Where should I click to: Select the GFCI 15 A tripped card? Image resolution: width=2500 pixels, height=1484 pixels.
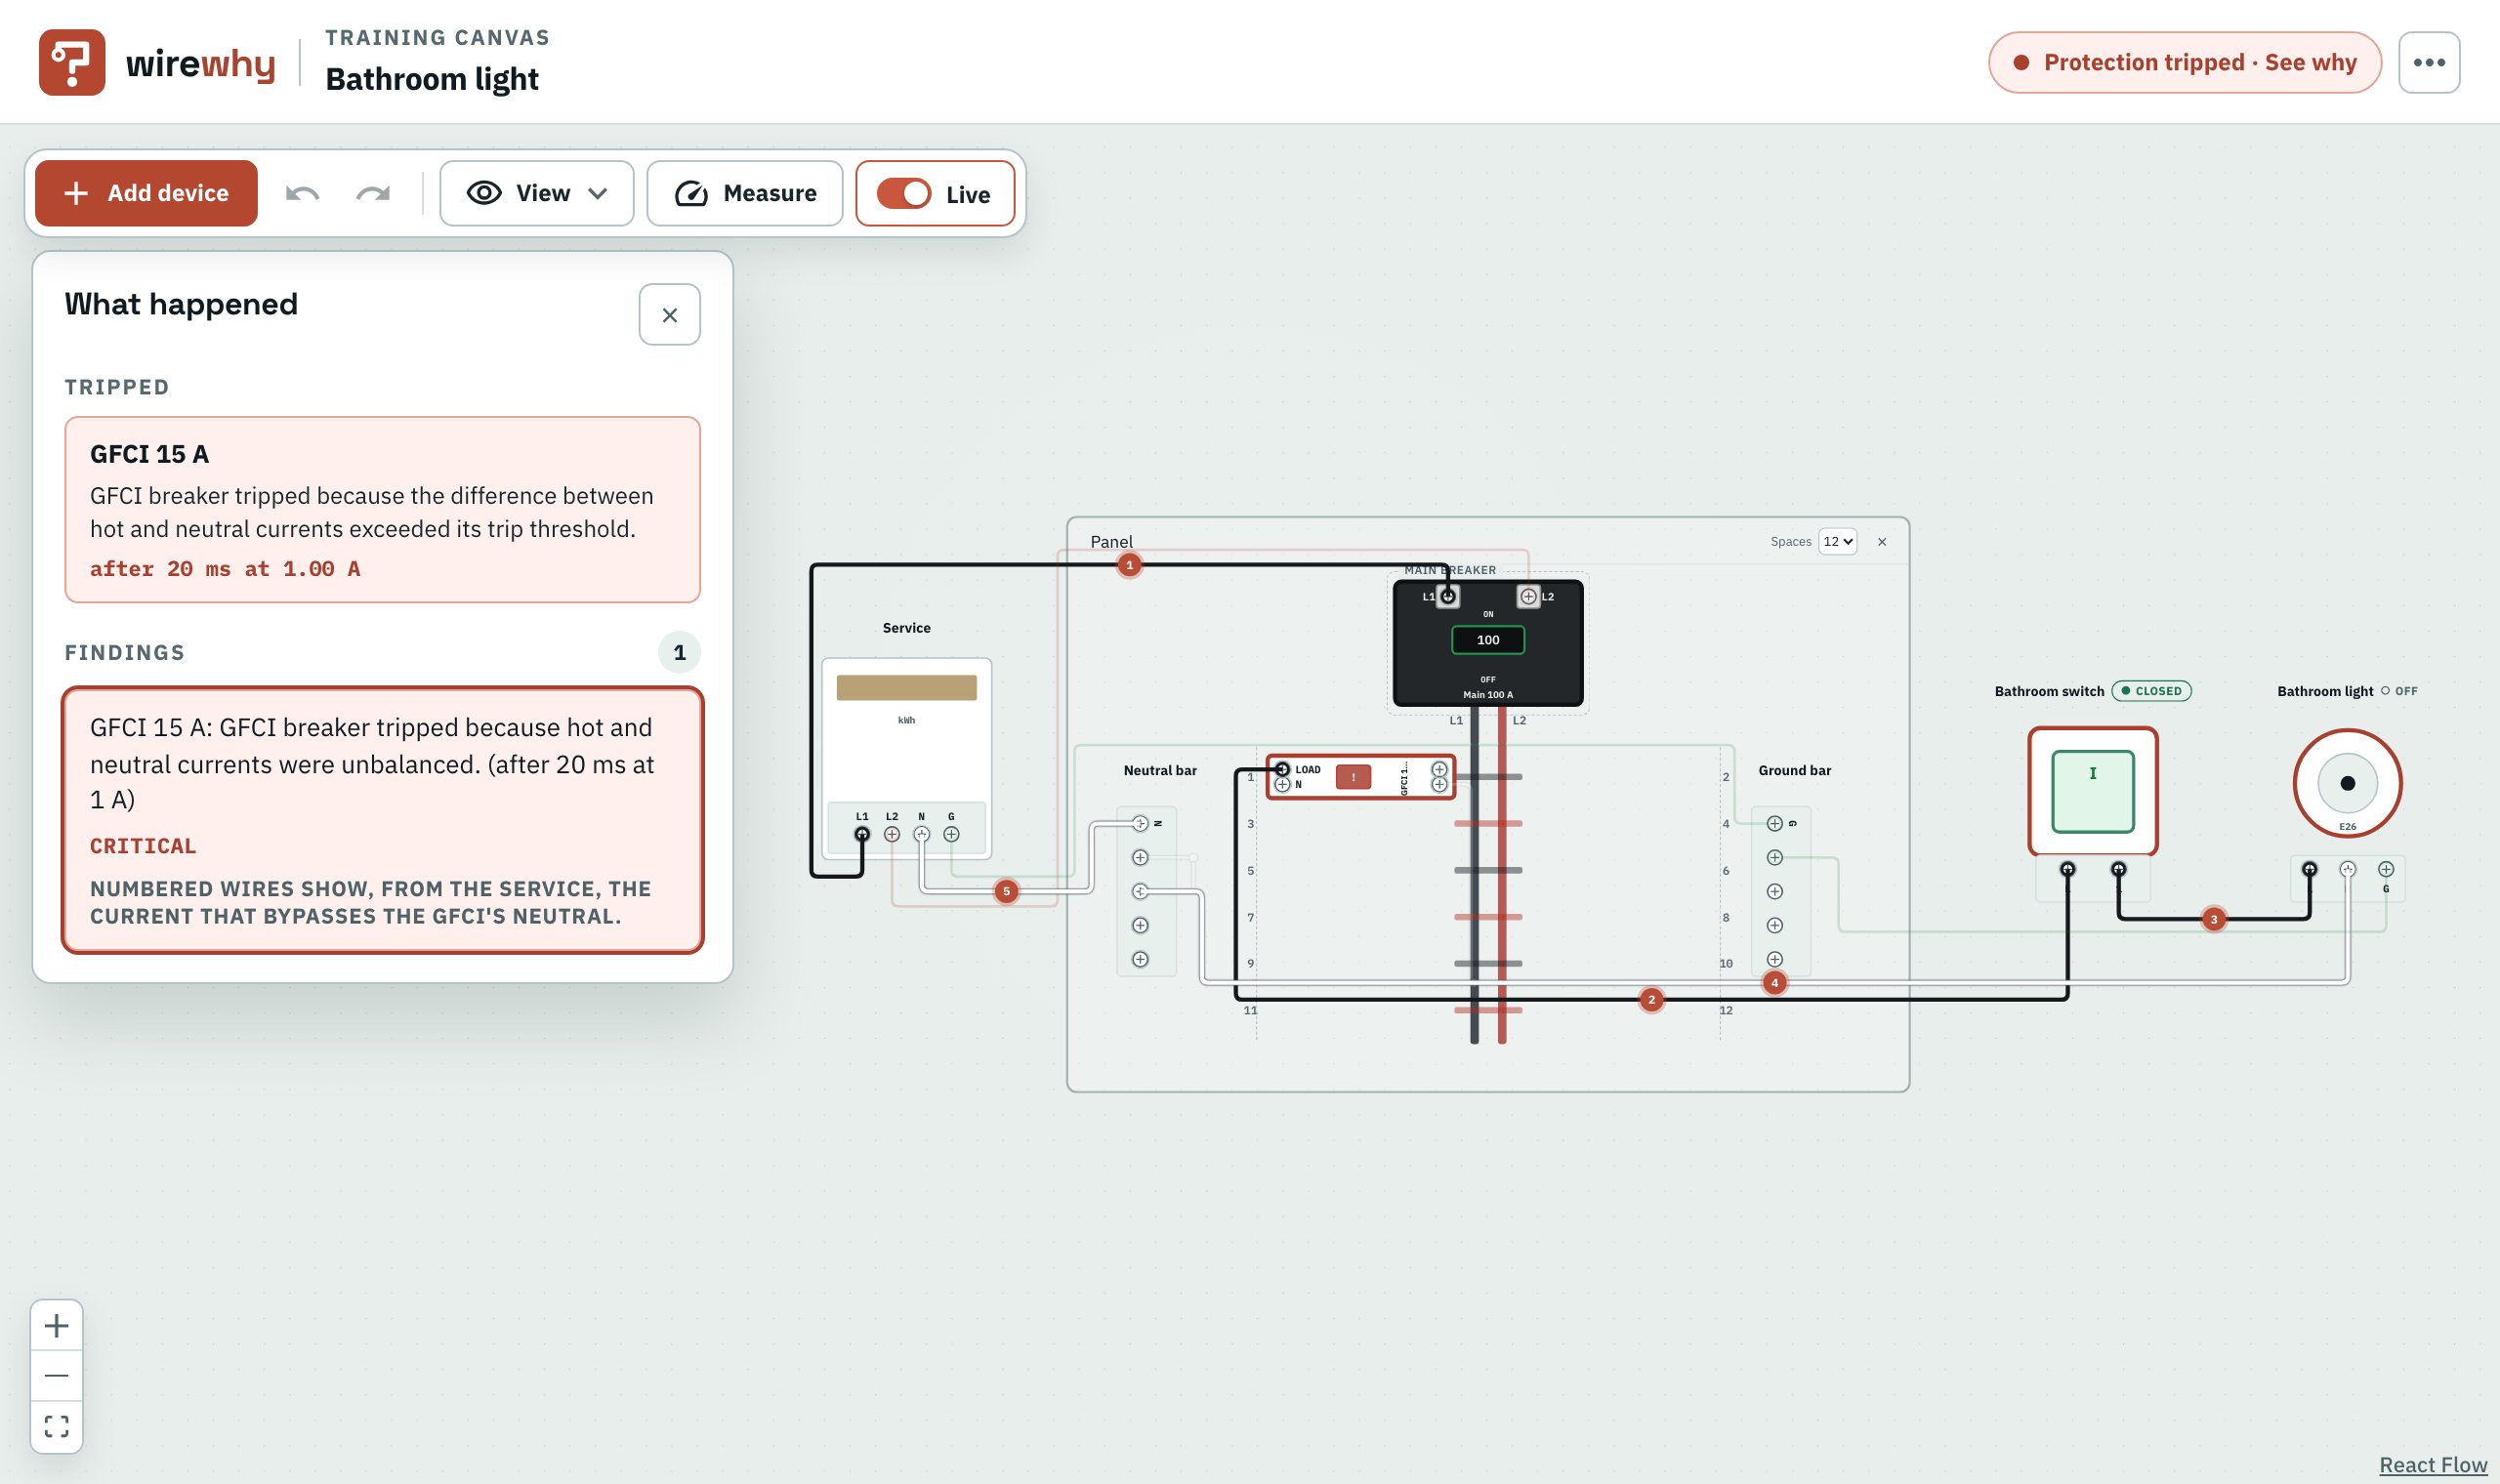382,510
